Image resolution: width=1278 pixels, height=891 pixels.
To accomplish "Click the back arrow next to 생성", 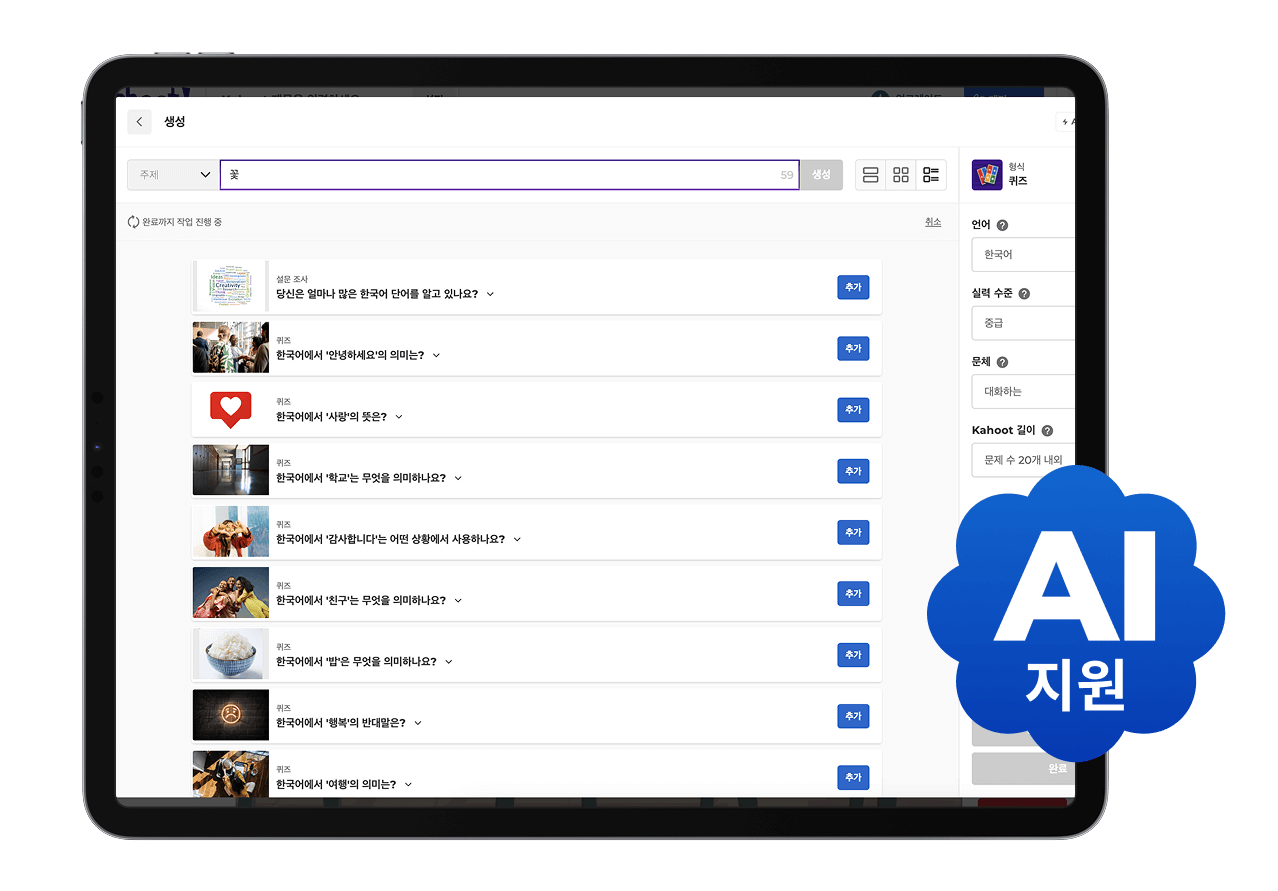I will 139,121.
